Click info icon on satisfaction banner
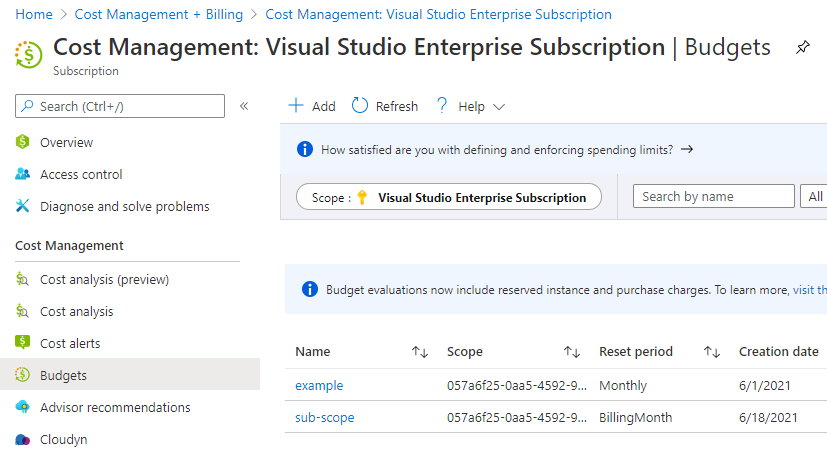Viewport: 827px width, 454px height. coord(305,150)
